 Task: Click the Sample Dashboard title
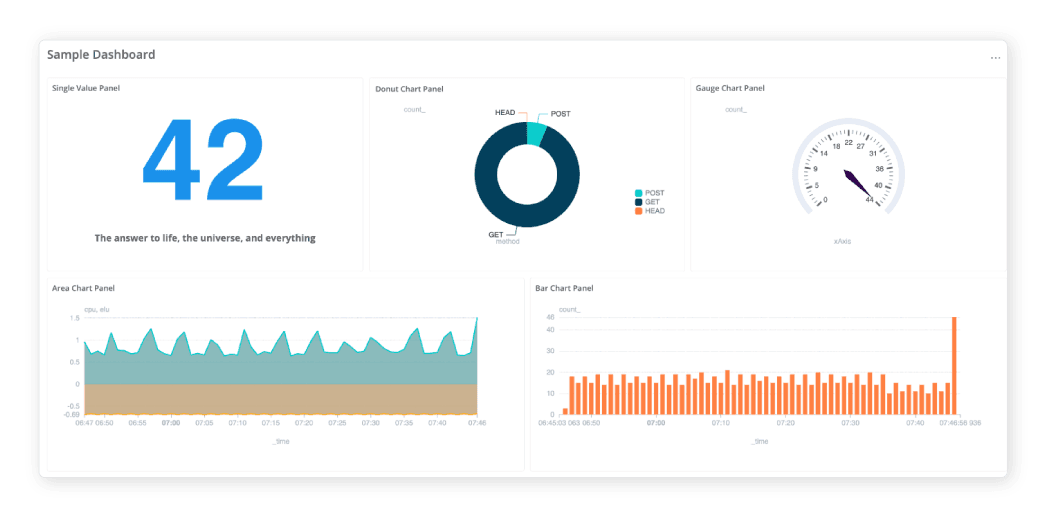101,55
